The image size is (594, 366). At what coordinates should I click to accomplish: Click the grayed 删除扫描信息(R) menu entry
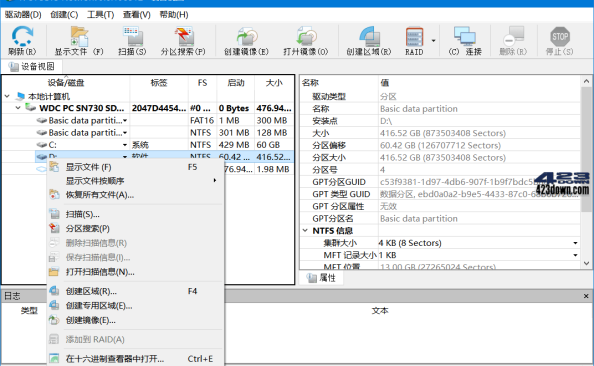click(136, 243)
